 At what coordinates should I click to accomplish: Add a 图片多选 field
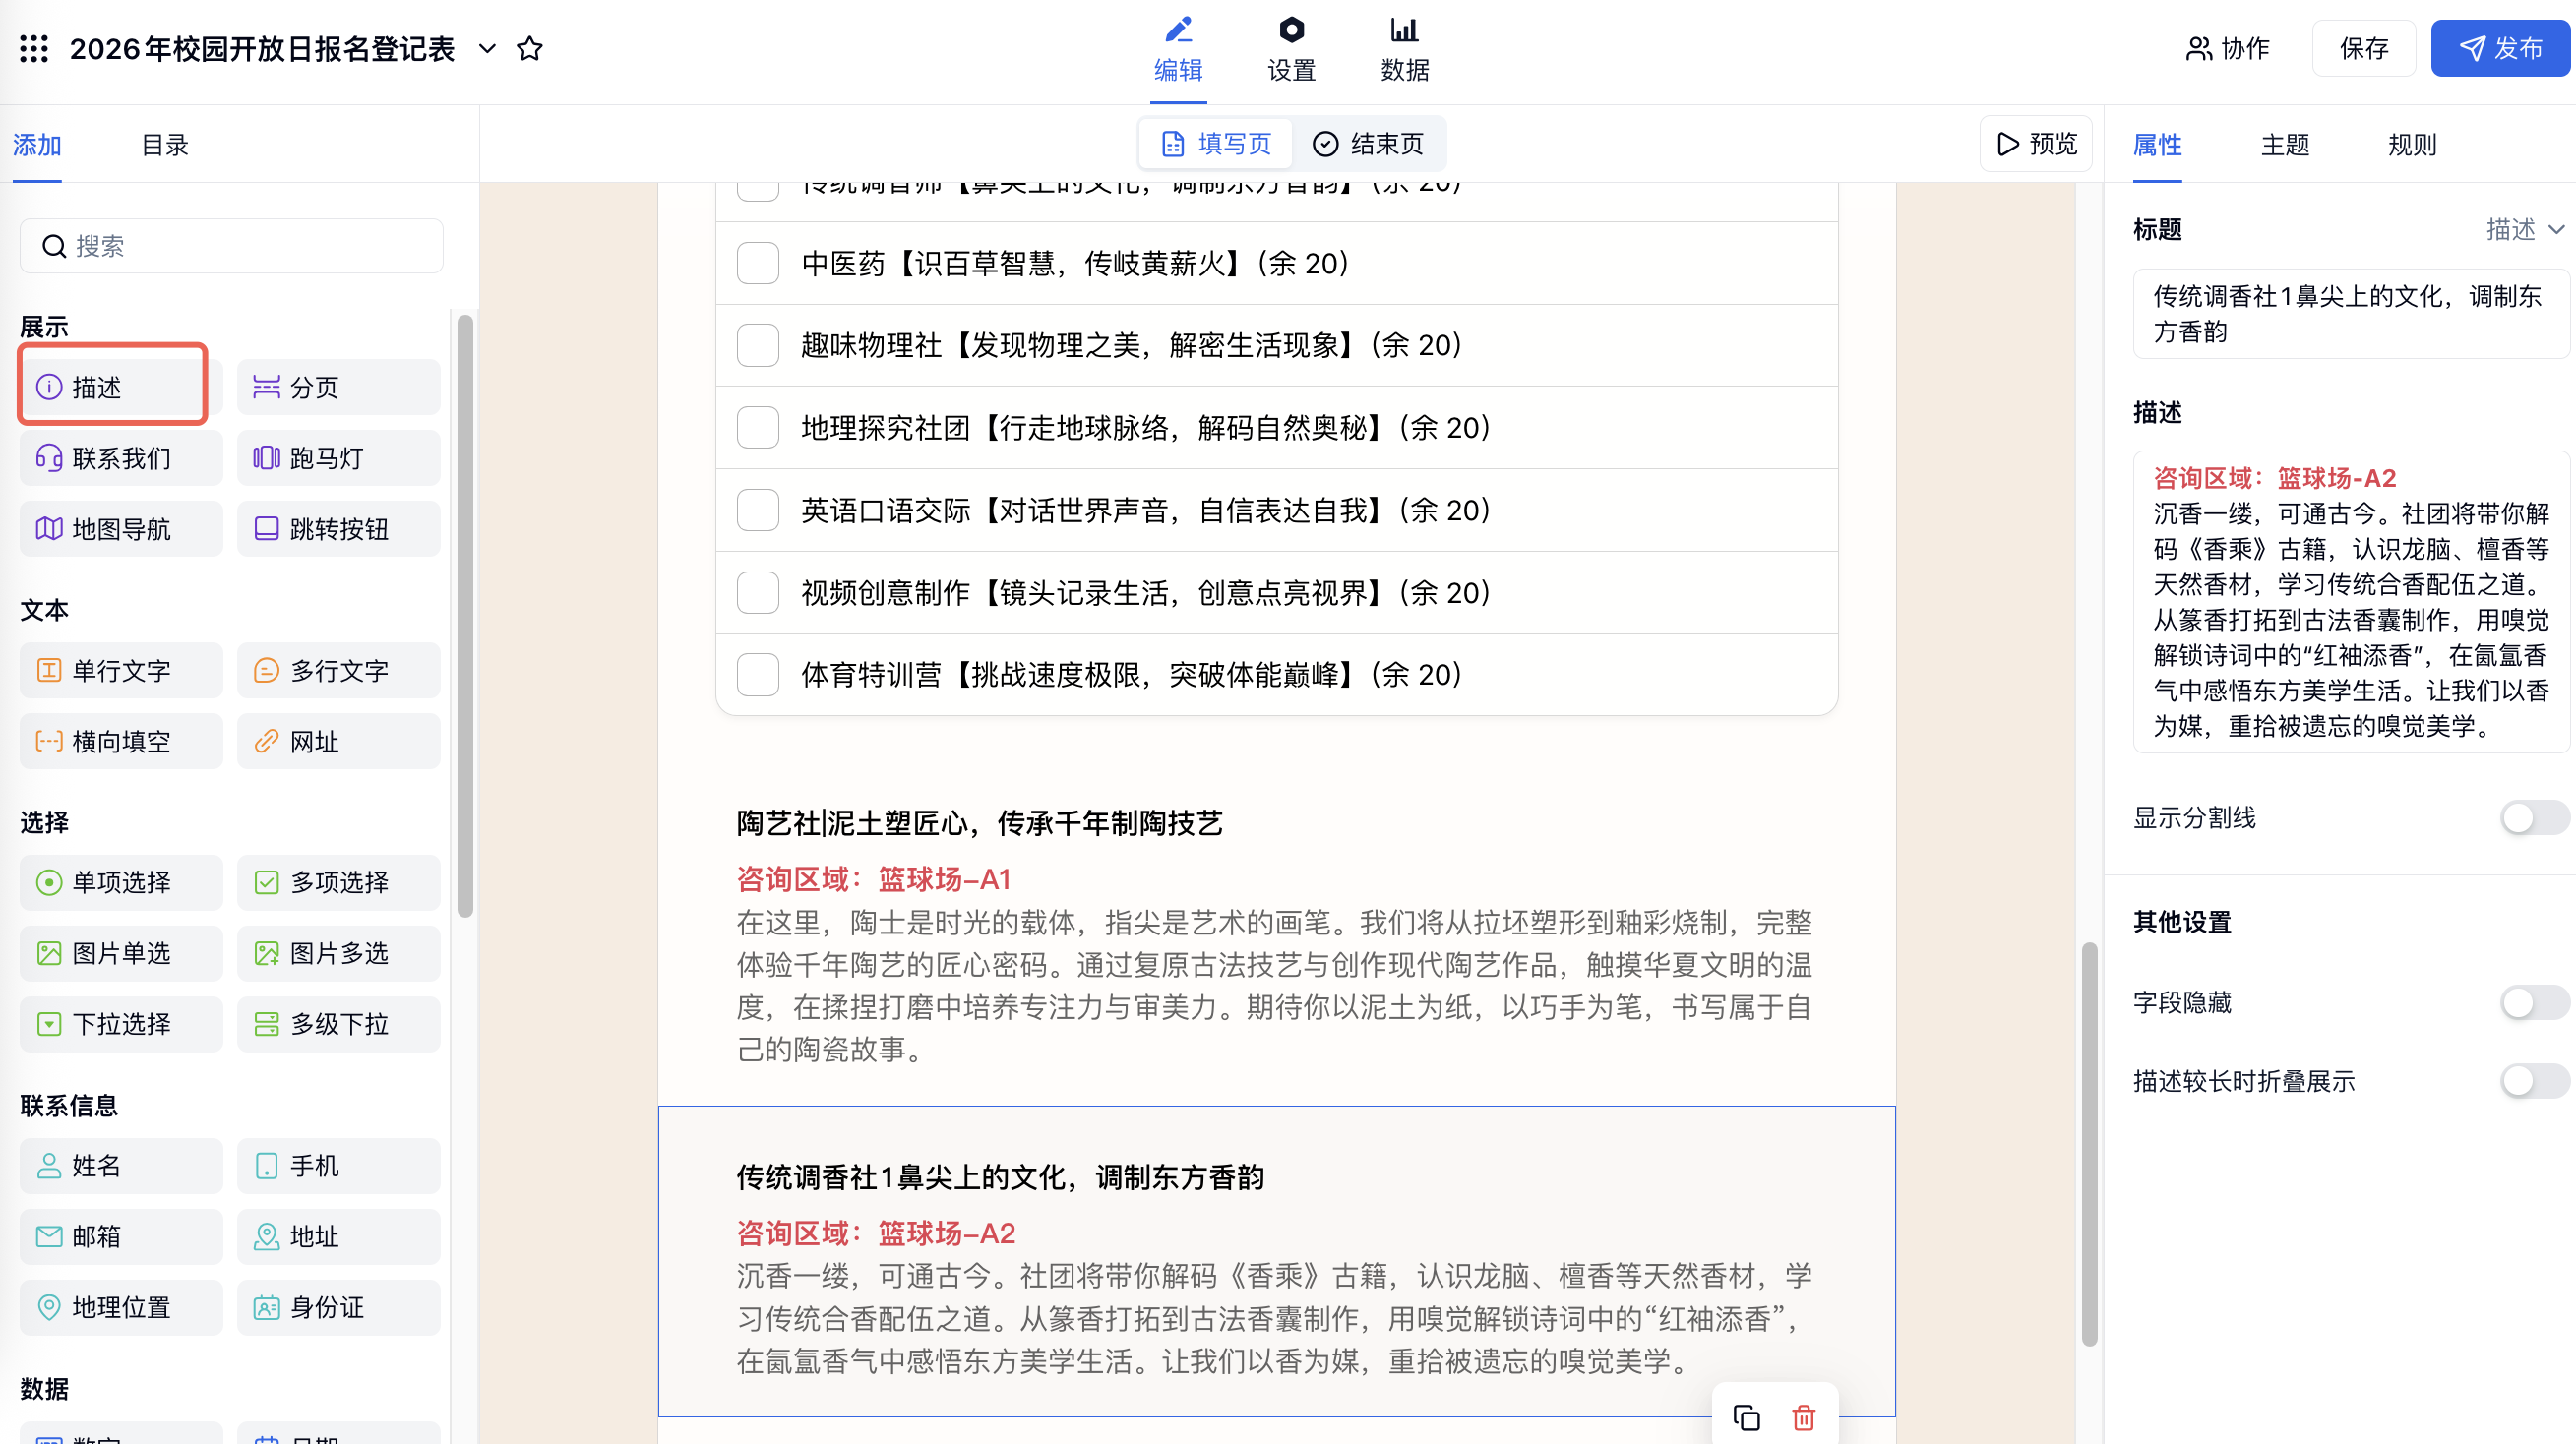pos(338,953)
